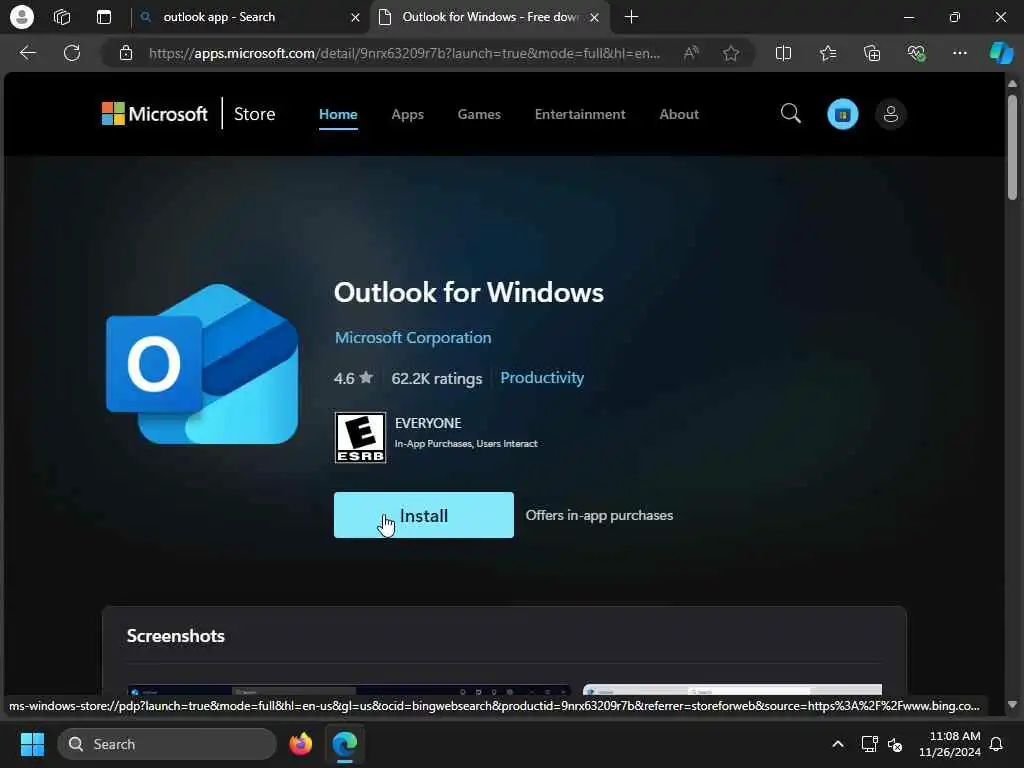Viewport: 1024px width, 768px height.
Task: Open the tab actions menu icon
Action: click(104, 17)
